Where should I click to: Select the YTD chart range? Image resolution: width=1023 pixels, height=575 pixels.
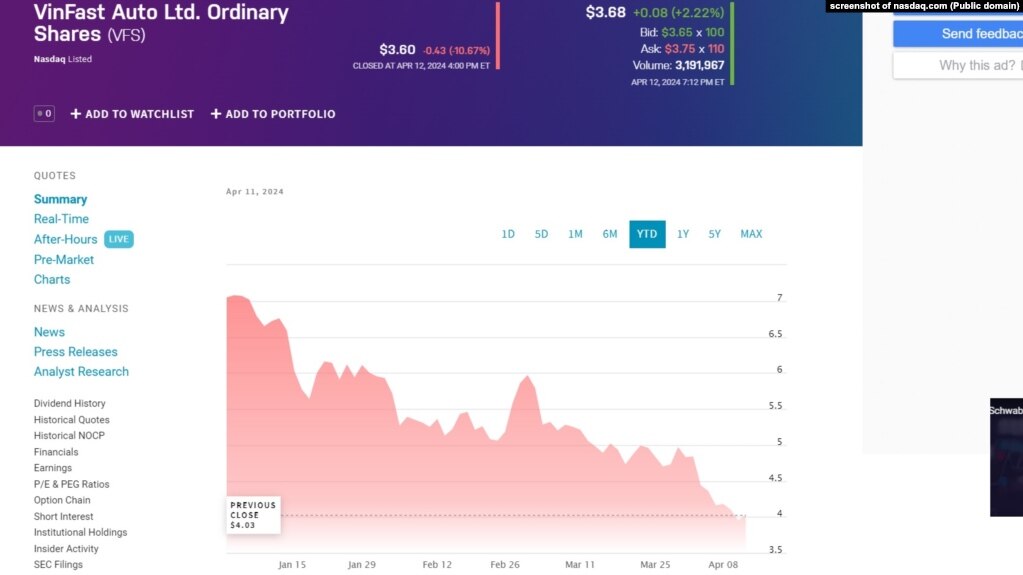point(647,234)
